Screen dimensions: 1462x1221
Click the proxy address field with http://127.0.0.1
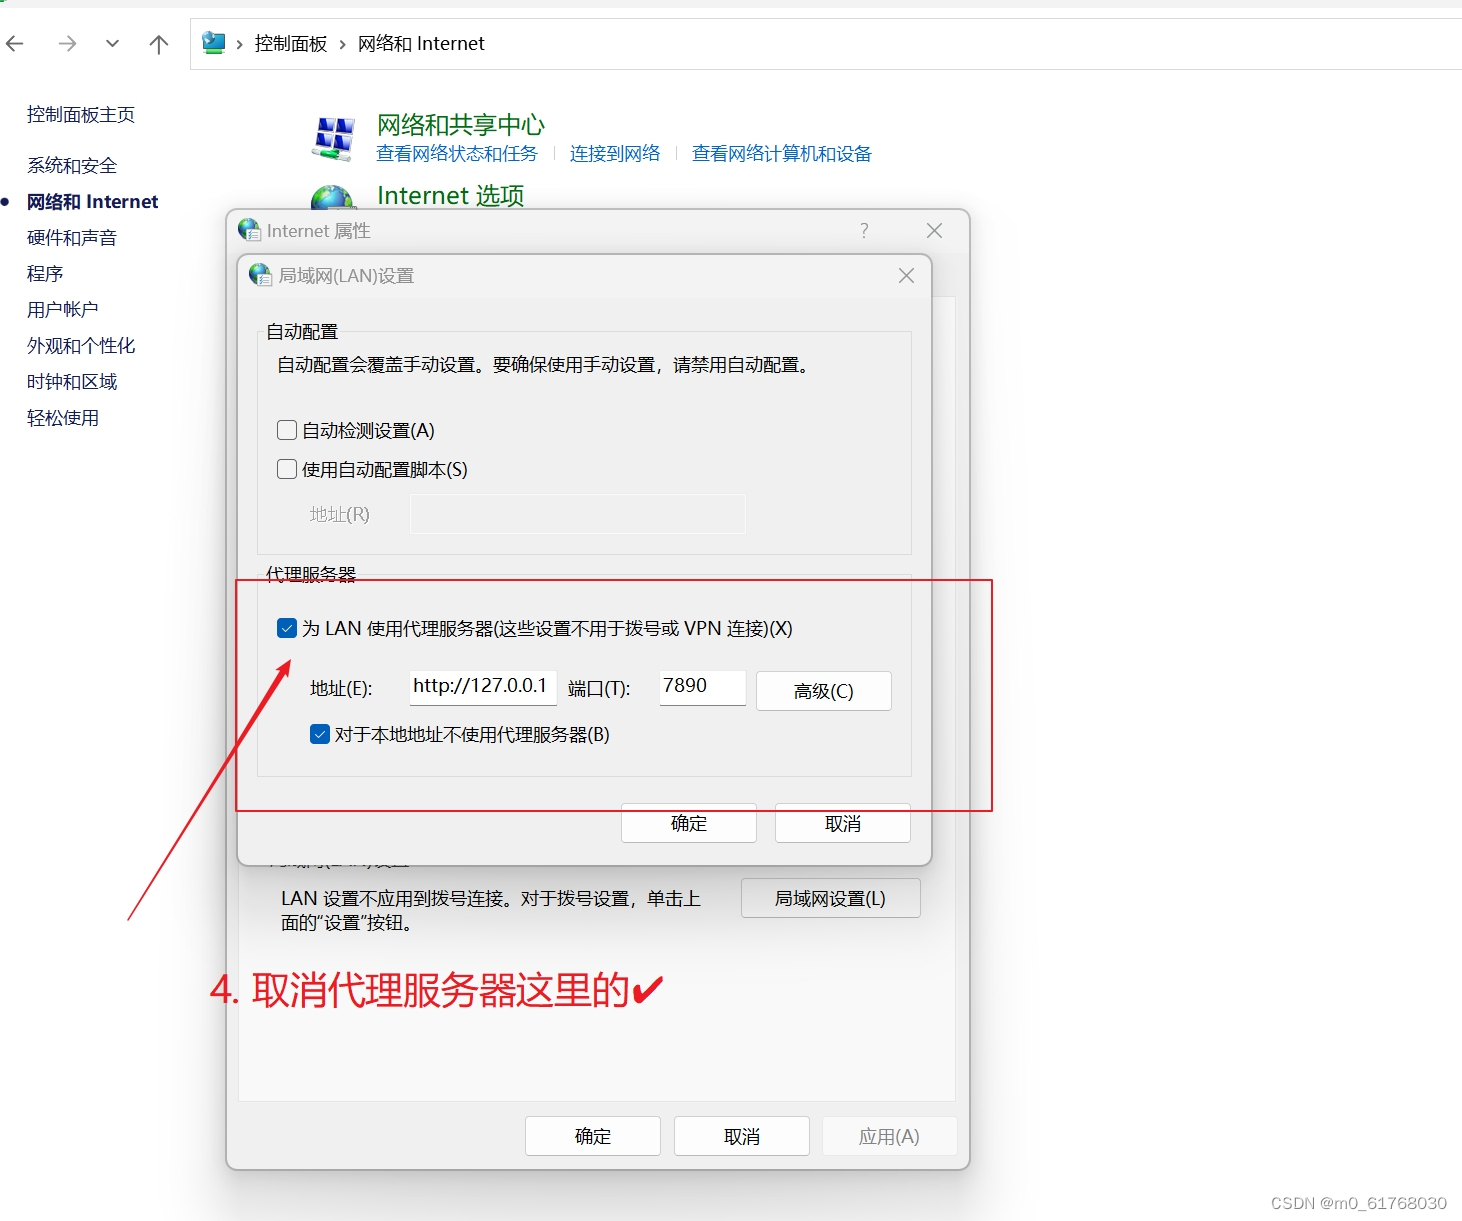tap(483, 687)
